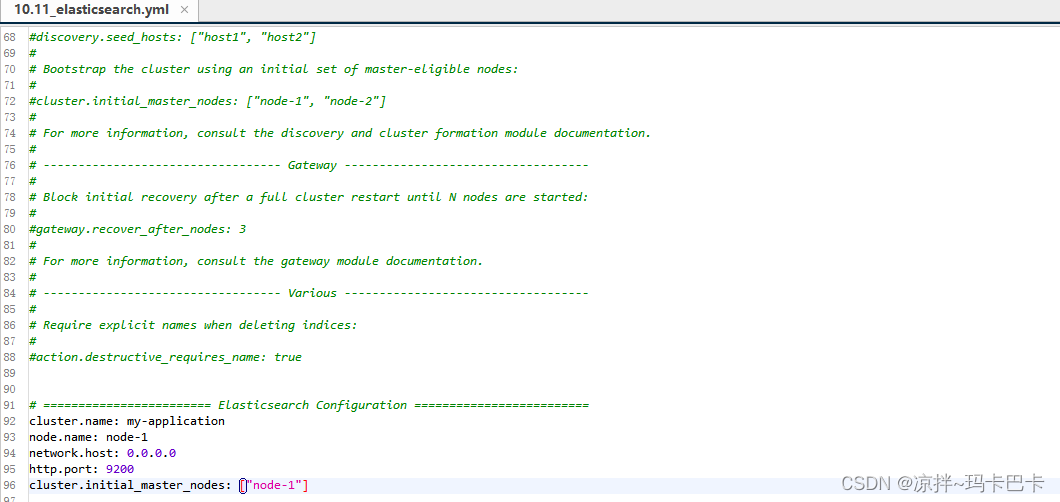The width and height of the screenshot is (1060, 502).
Task: Click the node.name: node-1 line
Action: coord(88,437)
